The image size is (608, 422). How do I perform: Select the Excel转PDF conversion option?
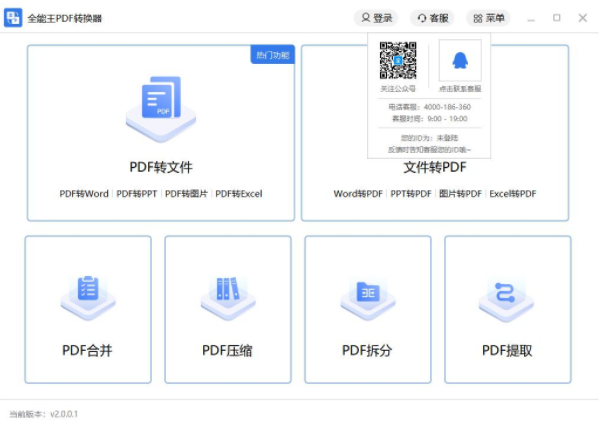pos(513,193)
